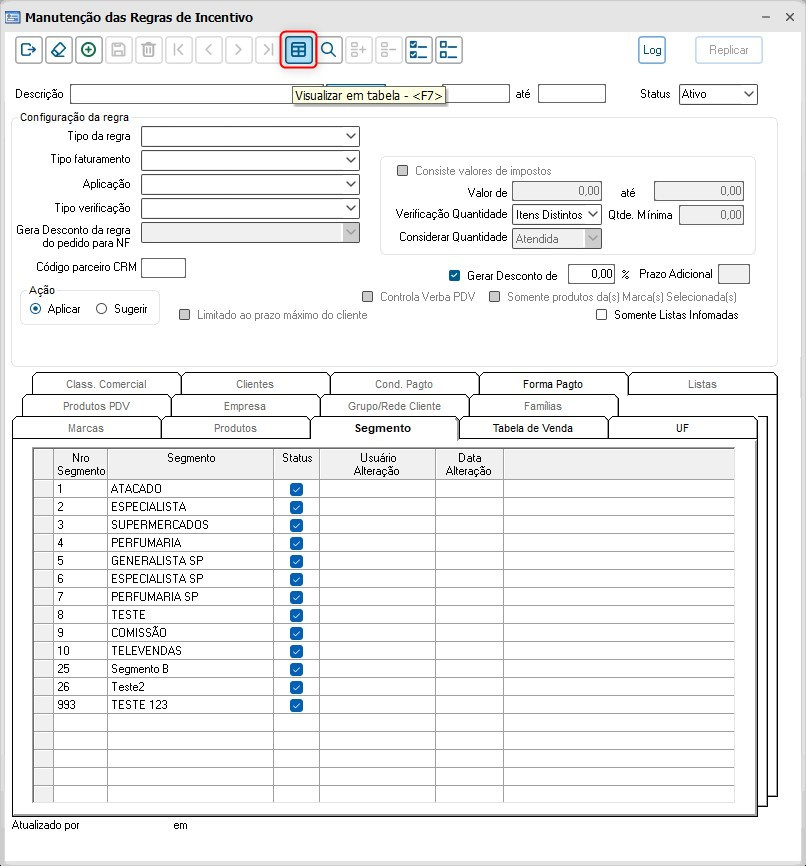The height and width of the screenshot is (866, 806).
Task: Uncheck status for ATACADO segment
Action: pos(297,489)
